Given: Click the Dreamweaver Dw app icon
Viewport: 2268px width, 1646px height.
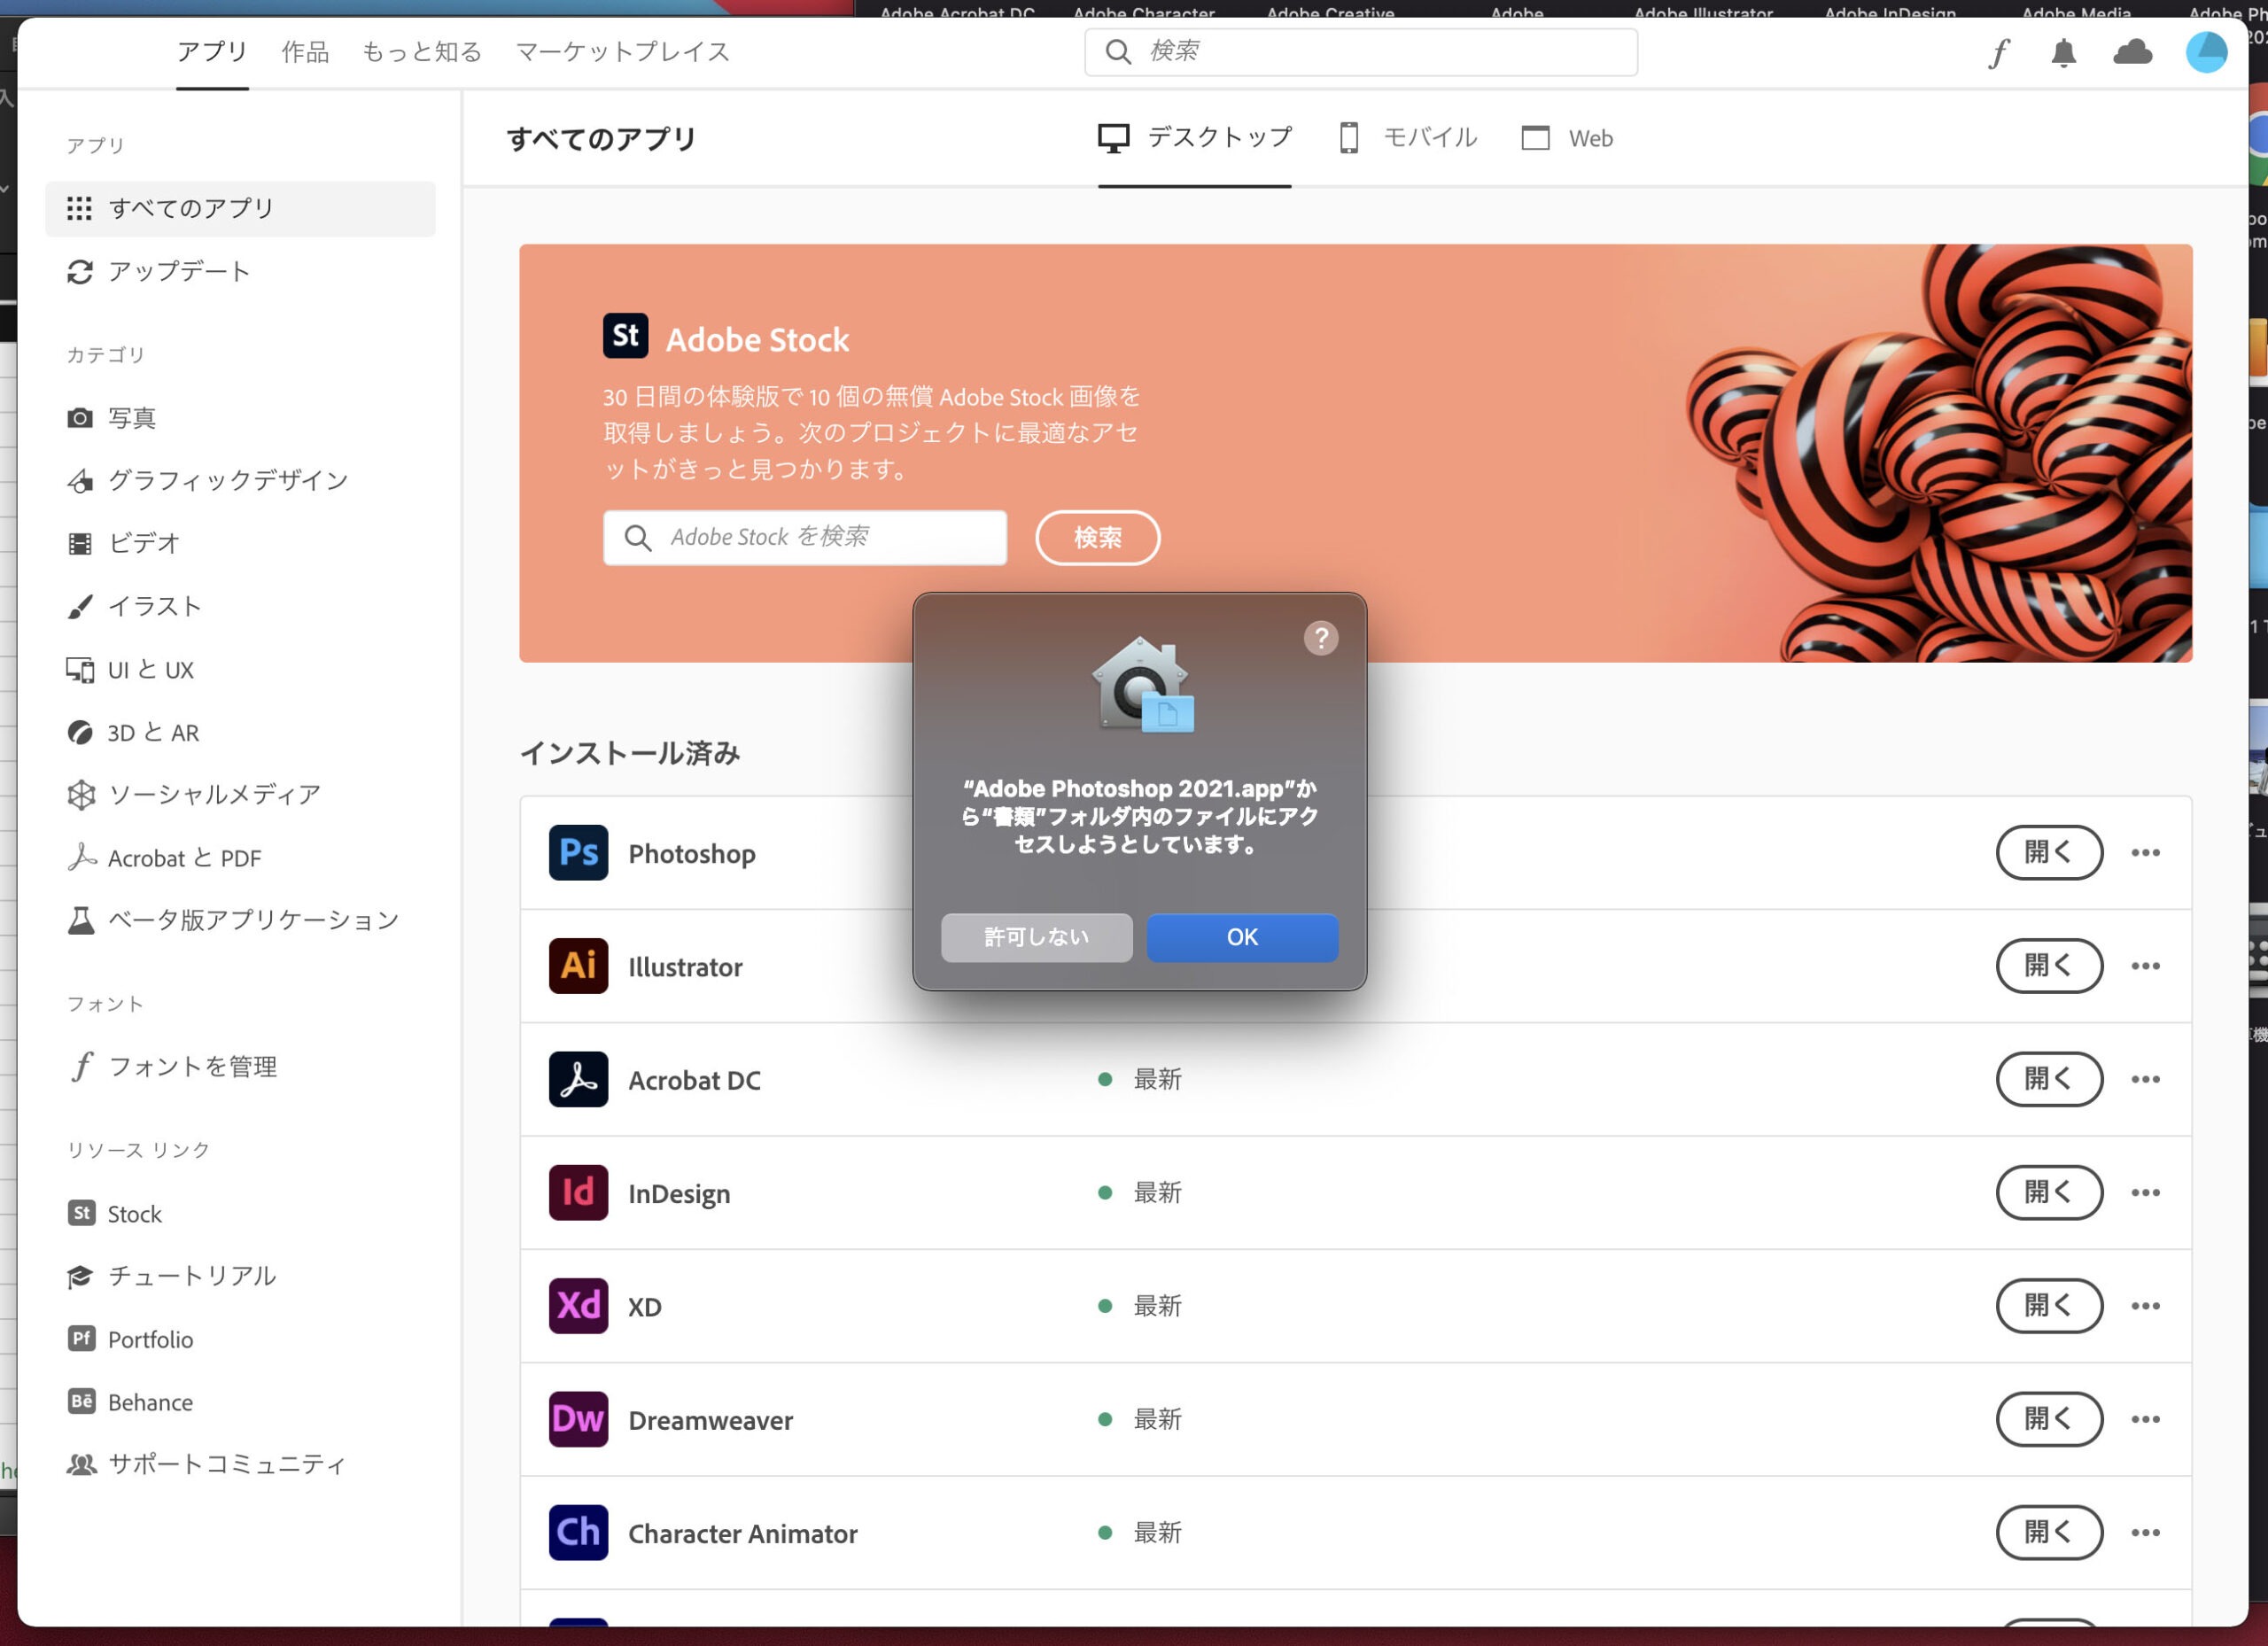Looking at the screenshot, I should click(578, 1419).
